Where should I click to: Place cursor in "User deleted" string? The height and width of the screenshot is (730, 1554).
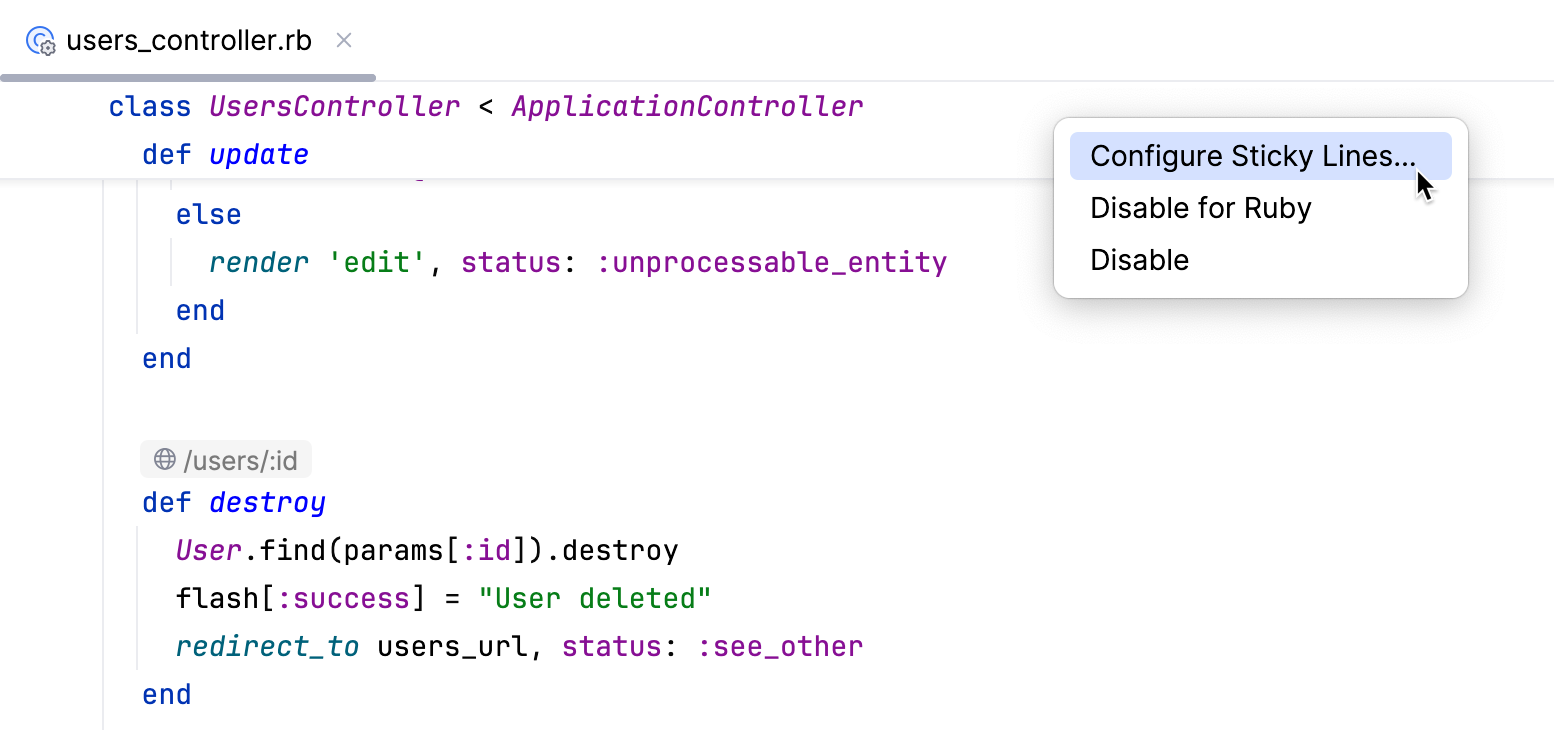pyautogui.click(x=594, y=598)
